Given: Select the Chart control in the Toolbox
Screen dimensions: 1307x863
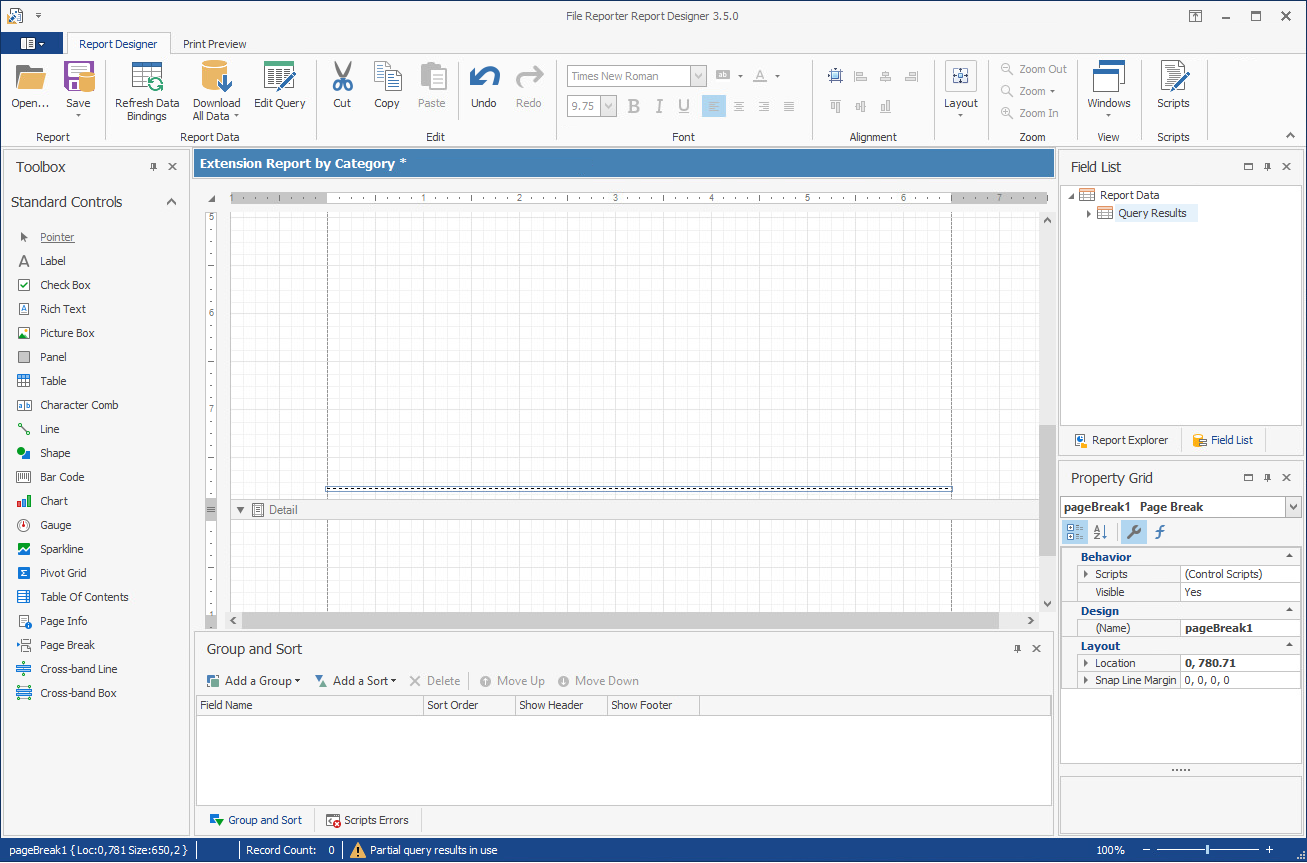Looking at the screenshot, I should [62, 500].
